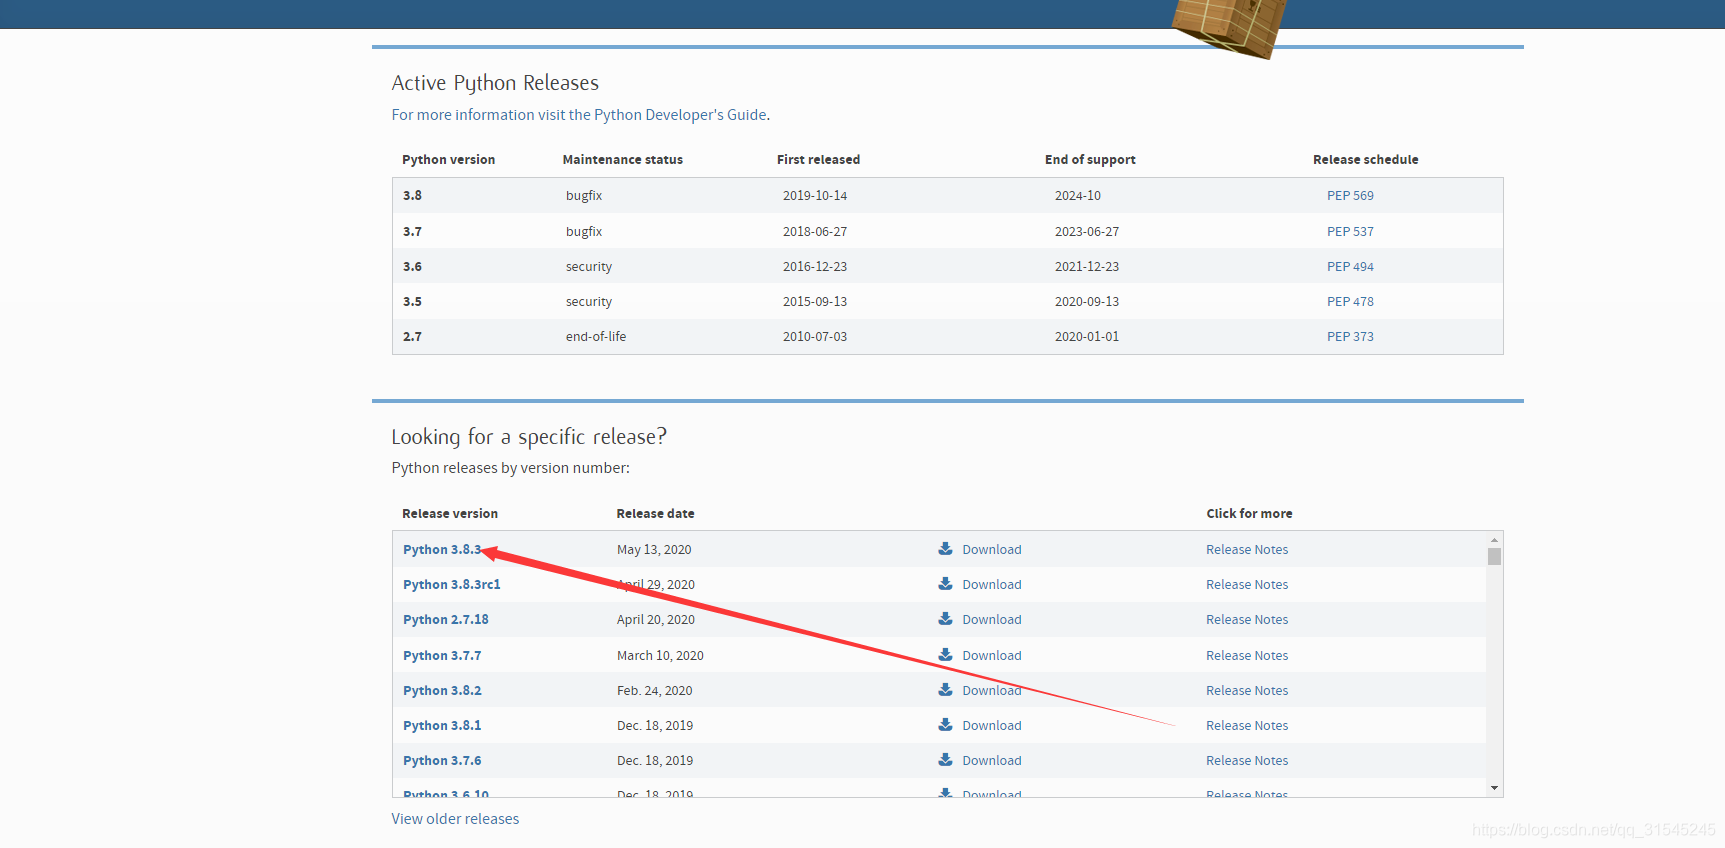
Task: Open the Python 3.8.1 release page
Action: (x=442, y=726)
